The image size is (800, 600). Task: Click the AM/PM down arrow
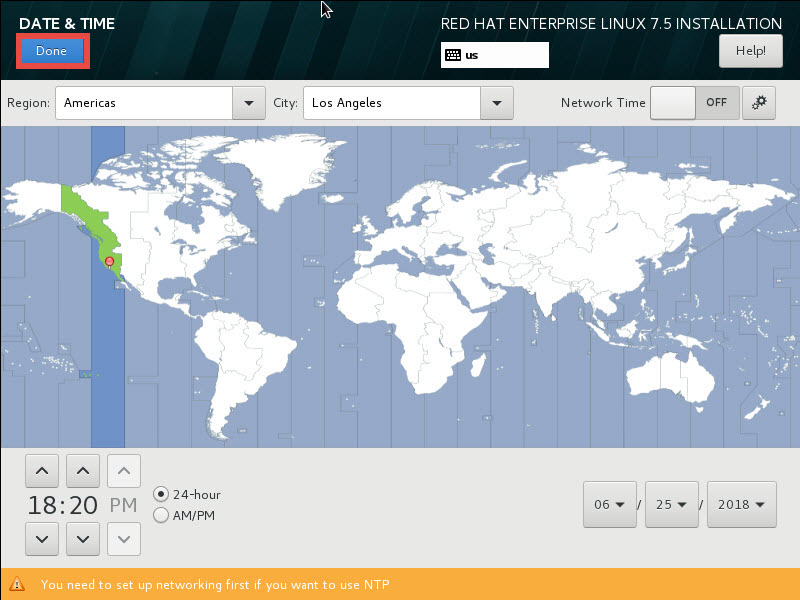pyautogui.click(x=123, y=539)
